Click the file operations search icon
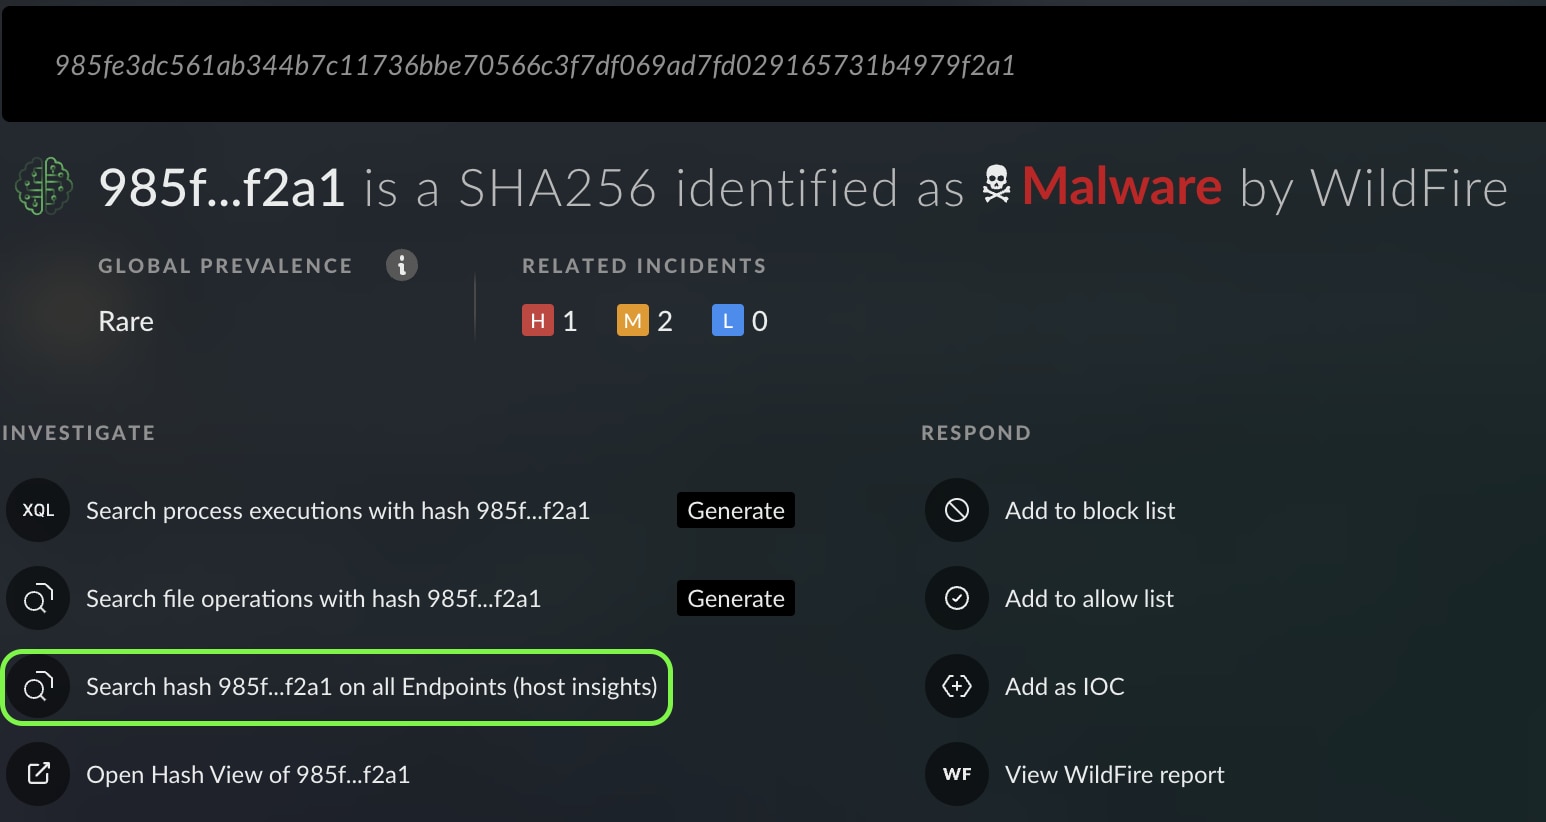 [38, 598]
